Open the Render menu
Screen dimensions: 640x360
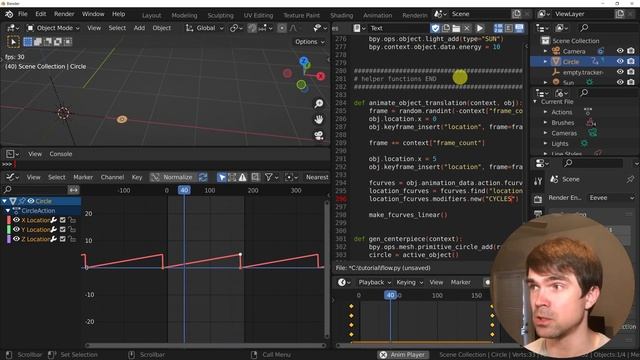[x=64, y=14]
